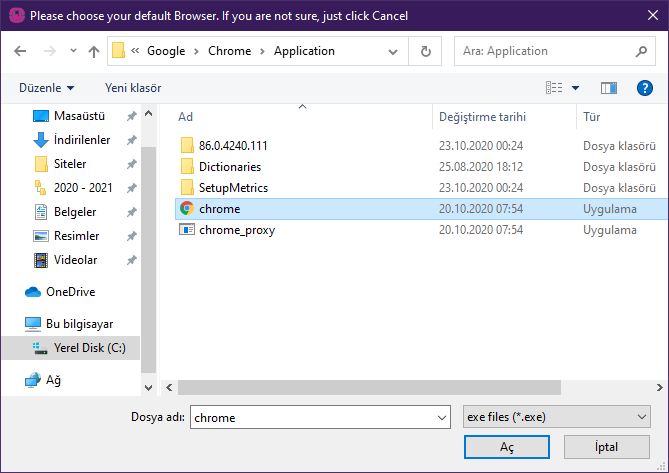669x473 pixels.
Task: Click pin icon next to İndirilenler
Action: pos(132,140)
